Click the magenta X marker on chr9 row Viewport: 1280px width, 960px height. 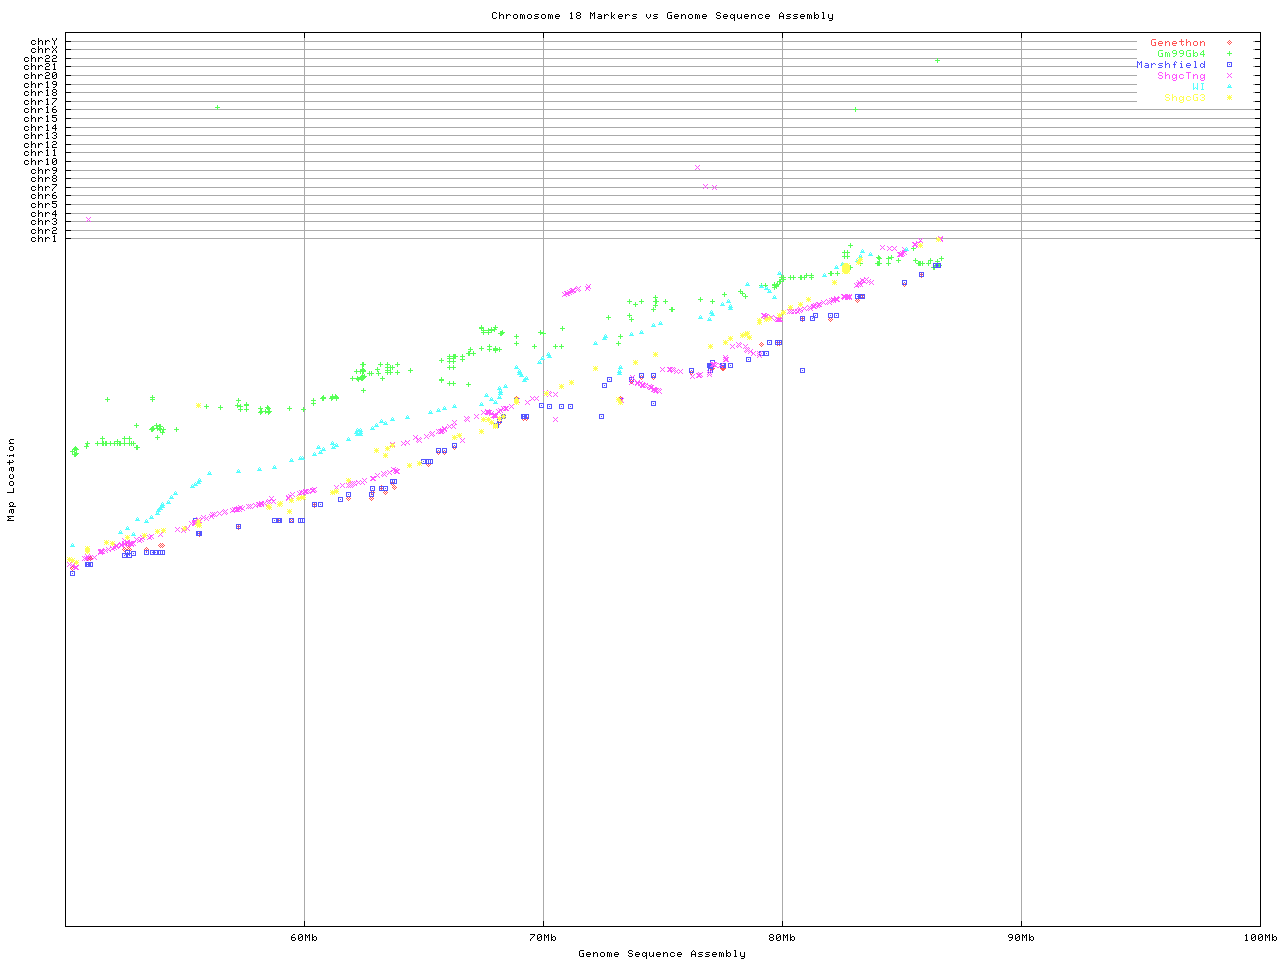pos(697,168)
